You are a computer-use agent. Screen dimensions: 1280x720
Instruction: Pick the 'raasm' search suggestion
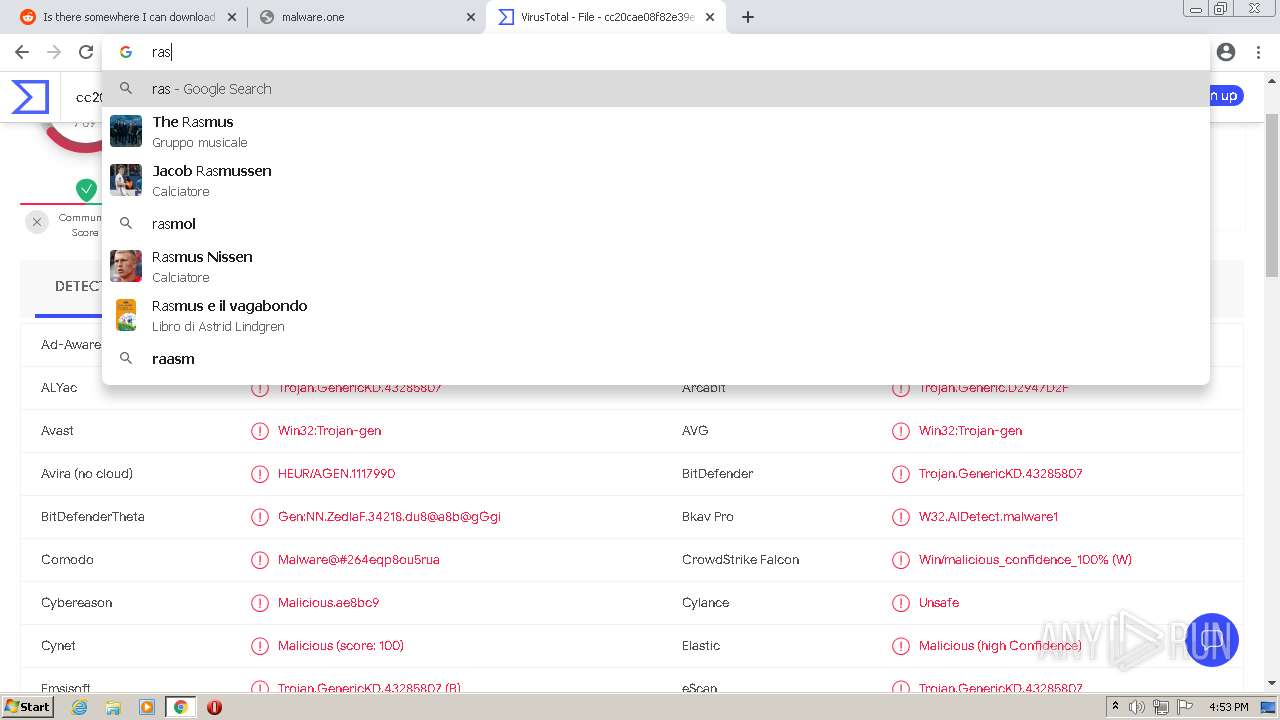click(x=655, y=359)
